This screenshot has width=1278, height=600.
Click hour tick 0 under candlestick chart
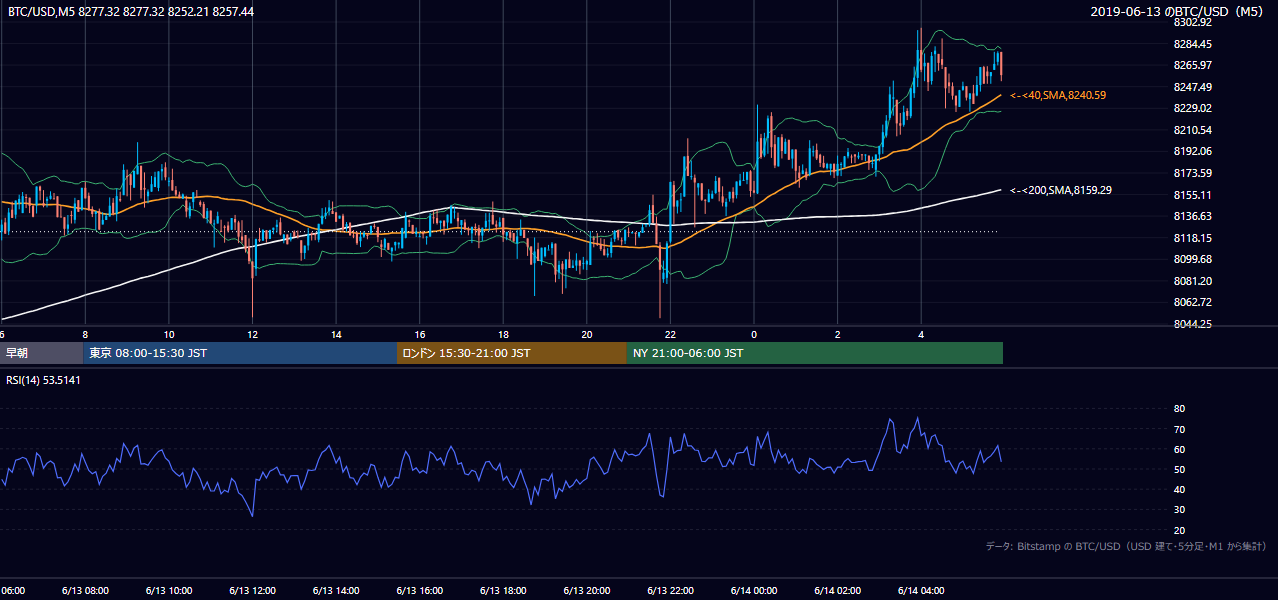point(754,334)
